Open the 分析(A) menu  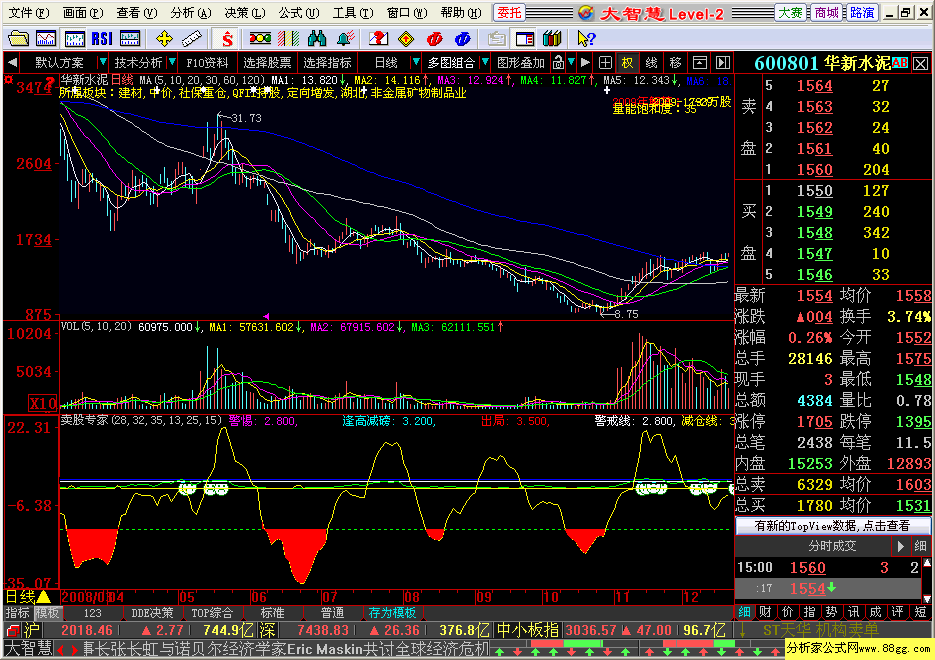coord(190,13)
